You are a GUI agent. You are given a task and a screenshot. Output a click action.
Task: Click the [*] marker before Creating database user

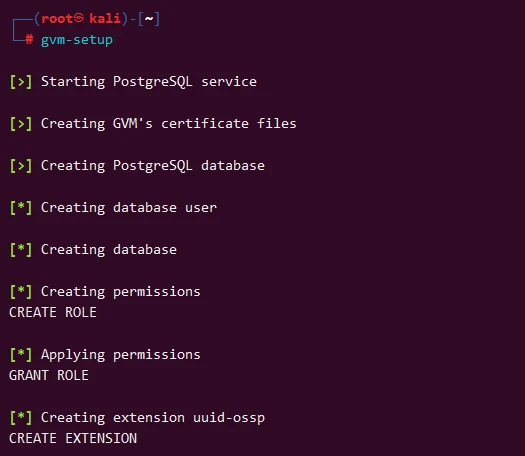coord(21,208)
